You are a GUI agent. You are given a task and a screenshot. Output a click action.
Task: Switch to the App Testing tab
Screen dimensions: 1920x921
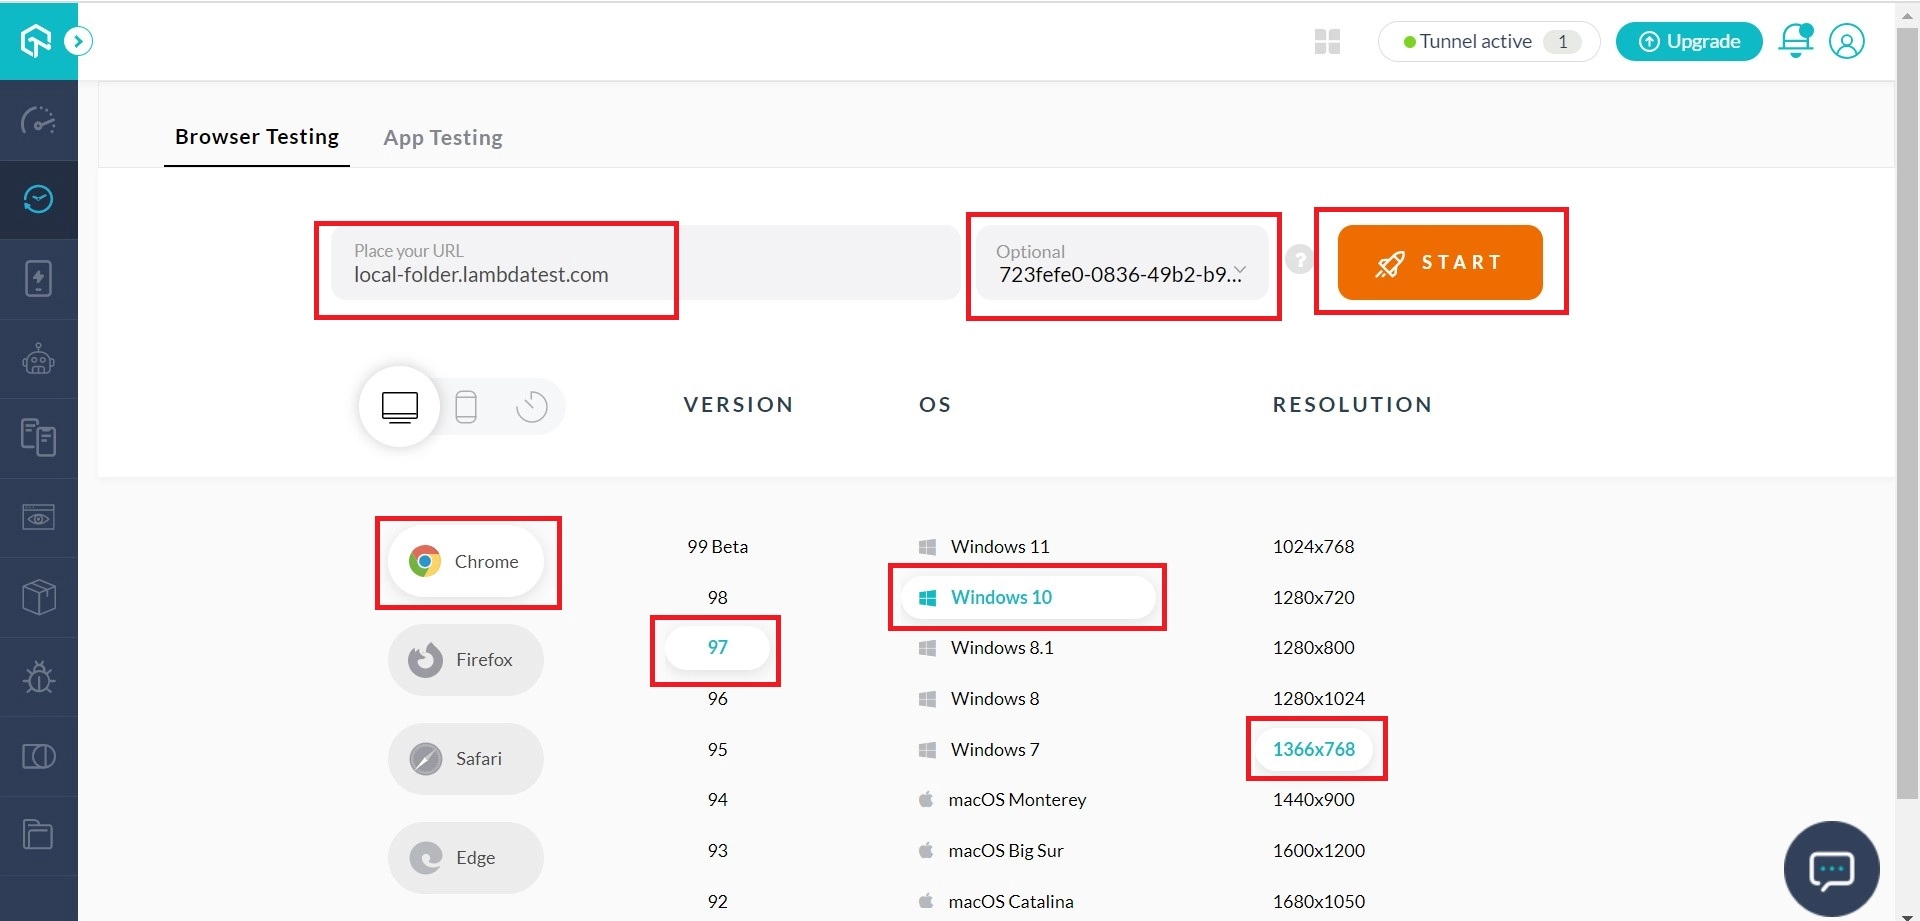(x=443, y=138)
